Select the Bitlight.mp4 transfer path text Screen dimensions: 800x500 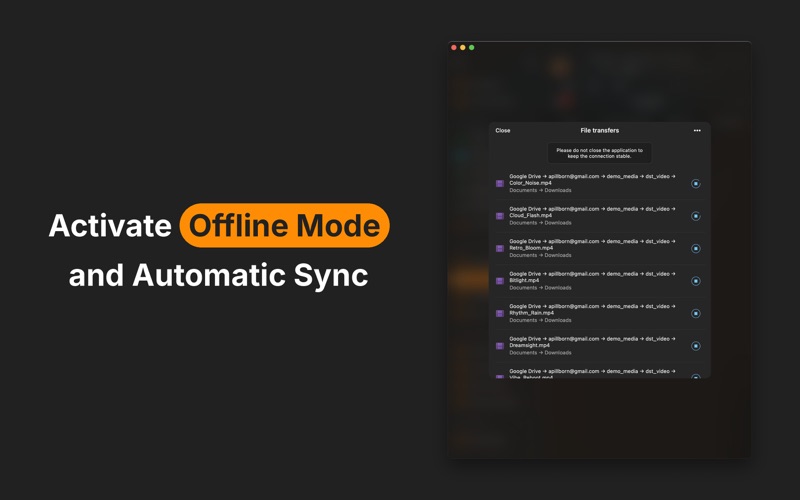[x=592, y=277]
